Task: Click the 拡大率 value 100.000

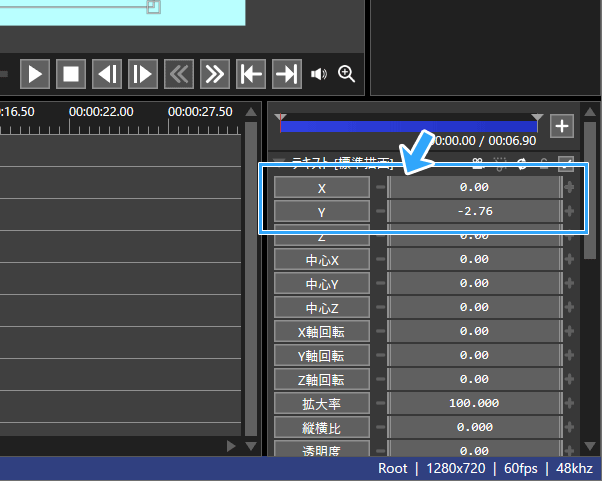Action: click(x=475, y=403)
